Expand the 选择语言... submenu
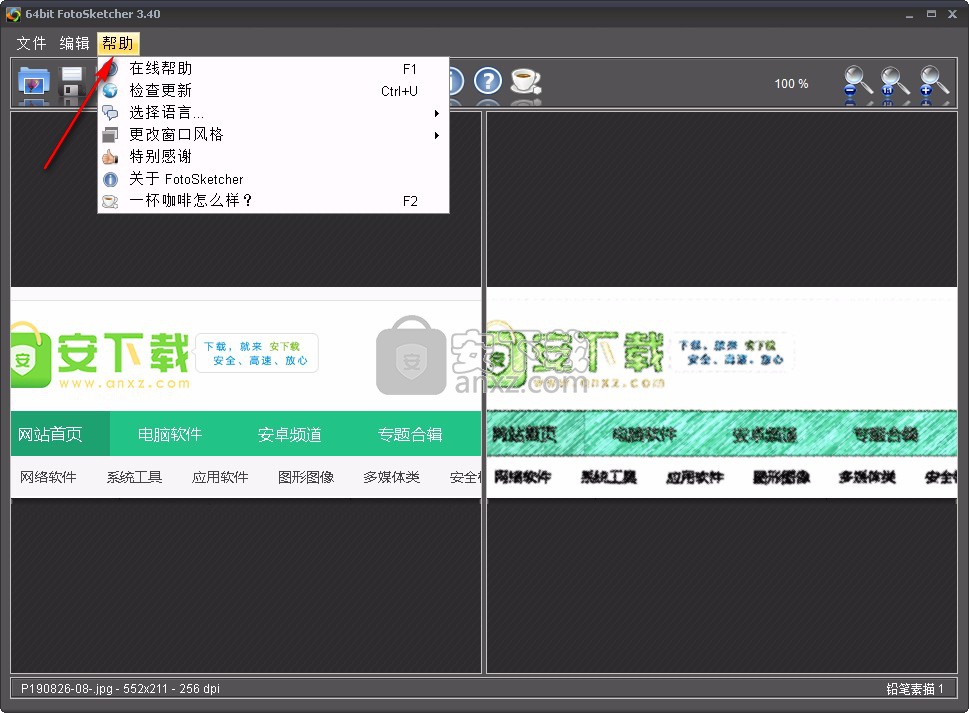This screenshot has width=969, height=713. [x=273, y=113]
